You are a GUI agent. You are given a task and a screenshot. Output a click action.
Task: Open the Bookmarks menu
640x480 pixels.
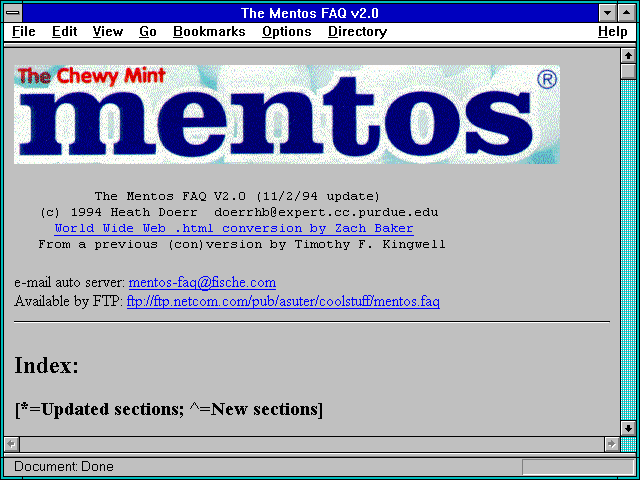pyautogui.click(x=209, y=32)
